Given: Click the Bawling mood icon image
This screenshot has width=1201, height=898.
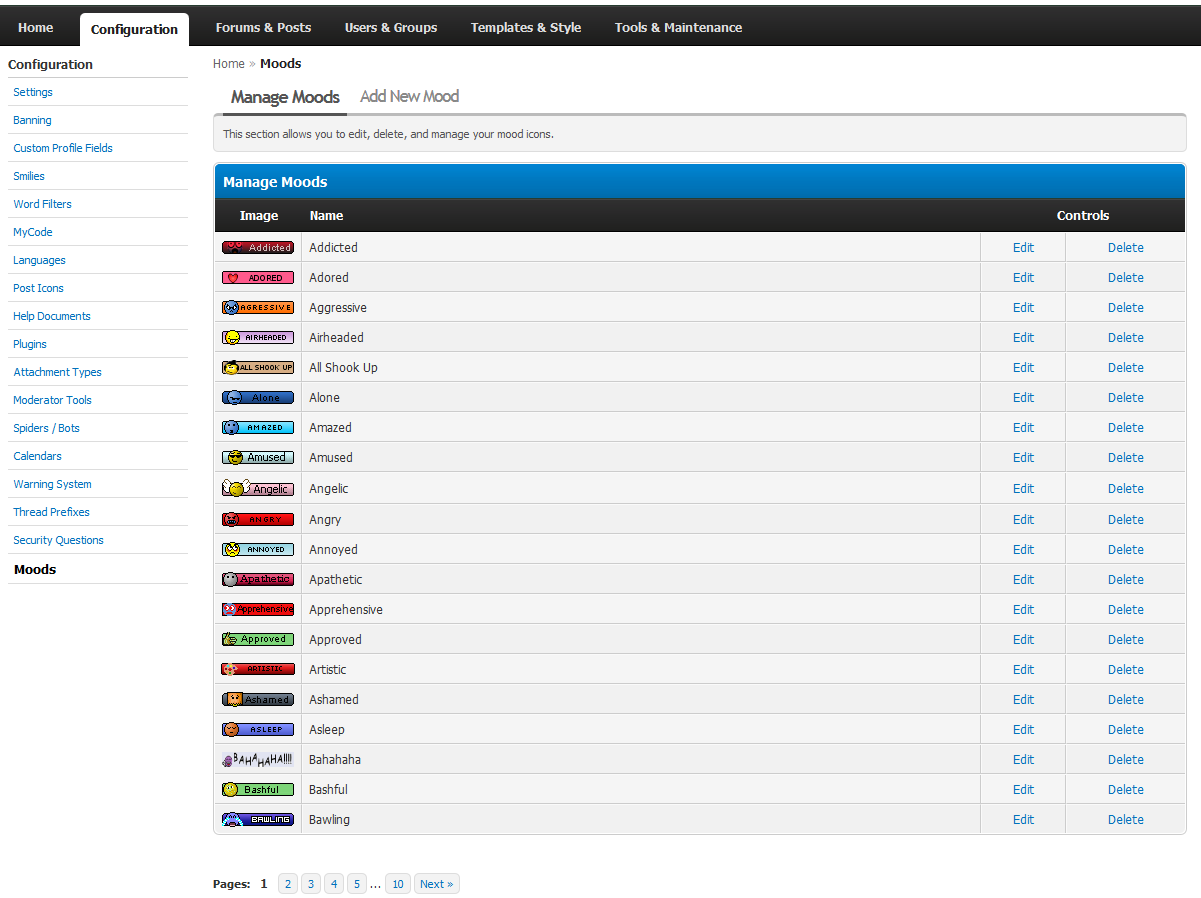Looking at the screenshot, I should tap(258, 820).
